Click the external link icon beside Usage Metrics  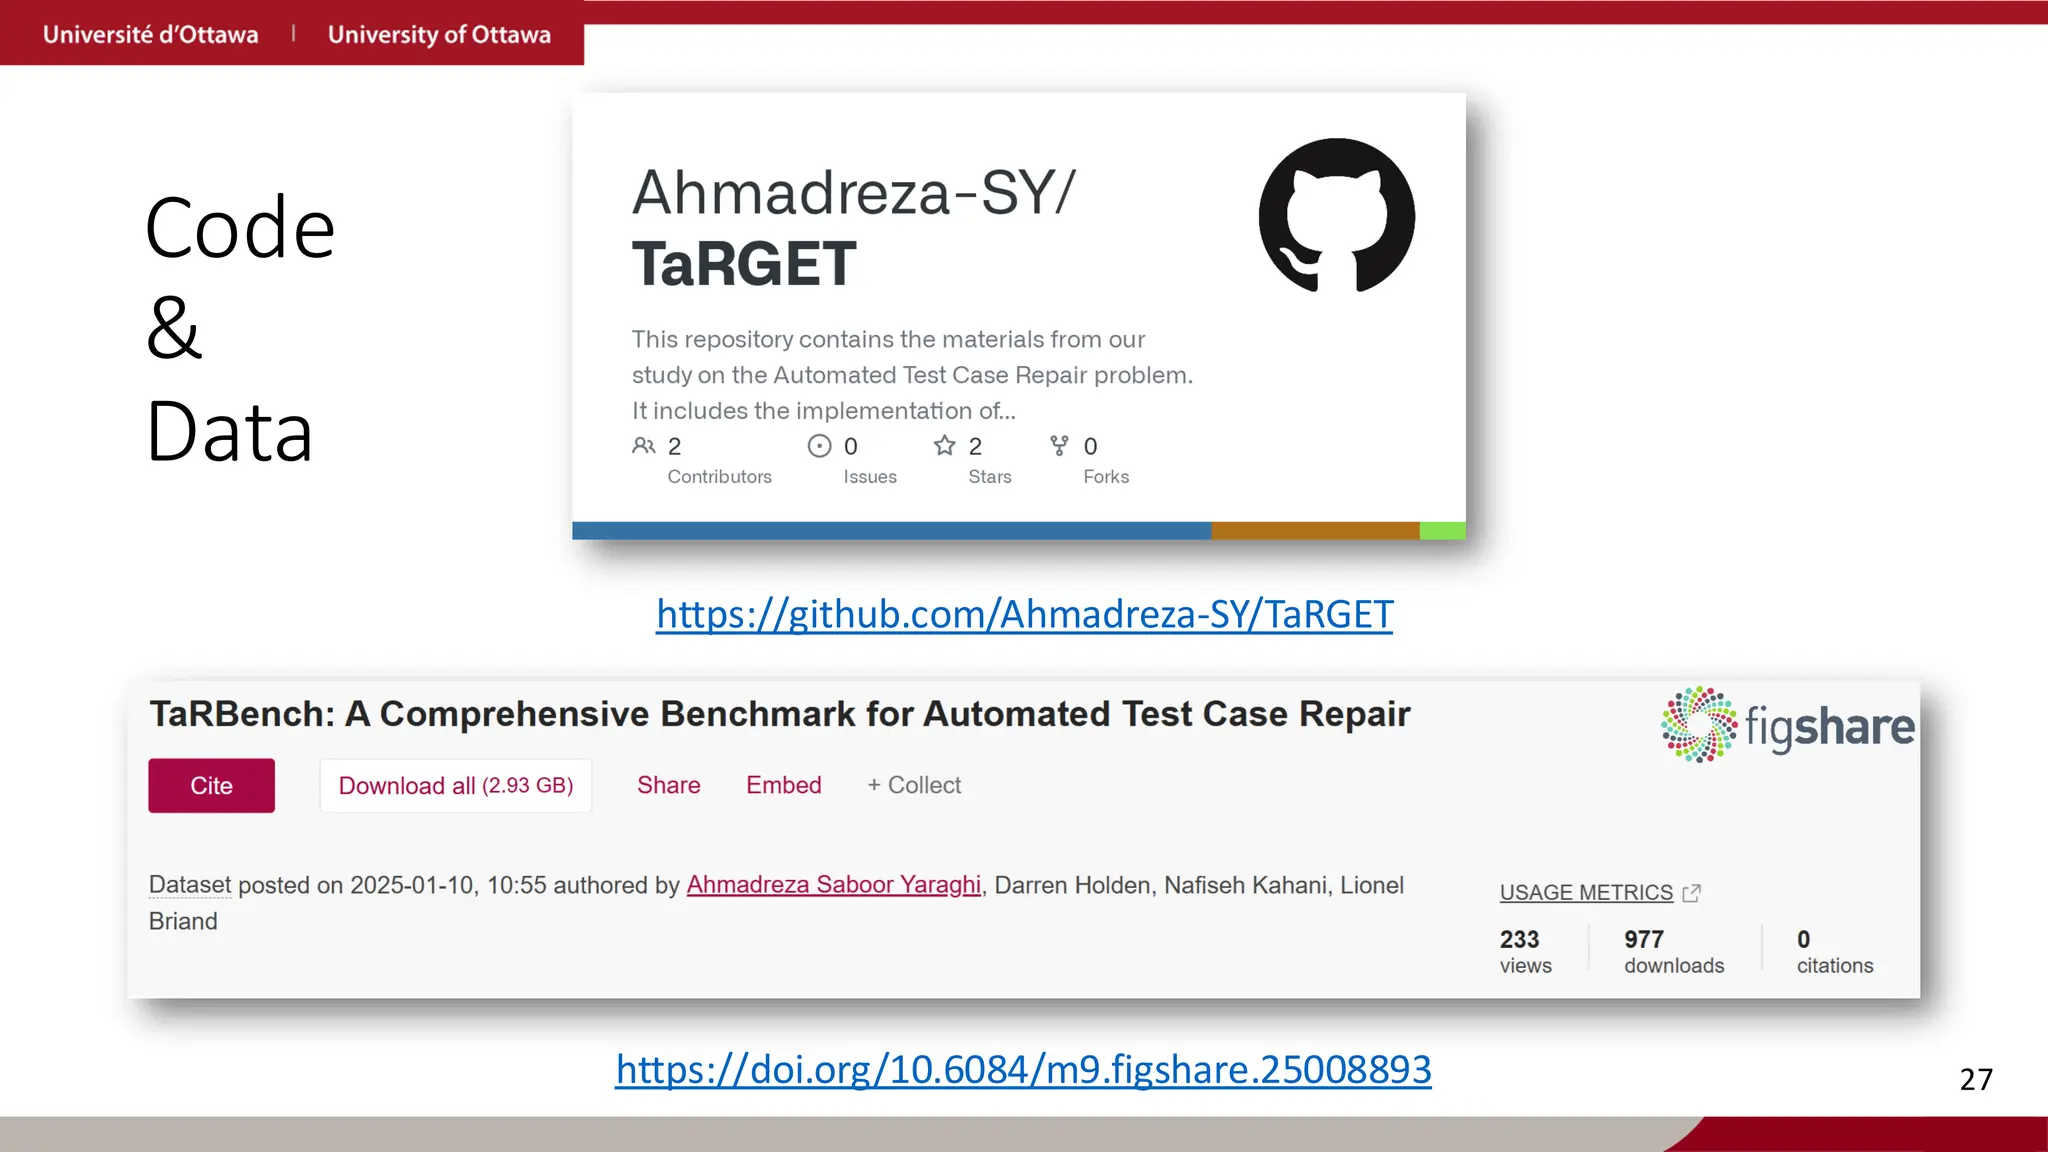[x=1692, y=893]
